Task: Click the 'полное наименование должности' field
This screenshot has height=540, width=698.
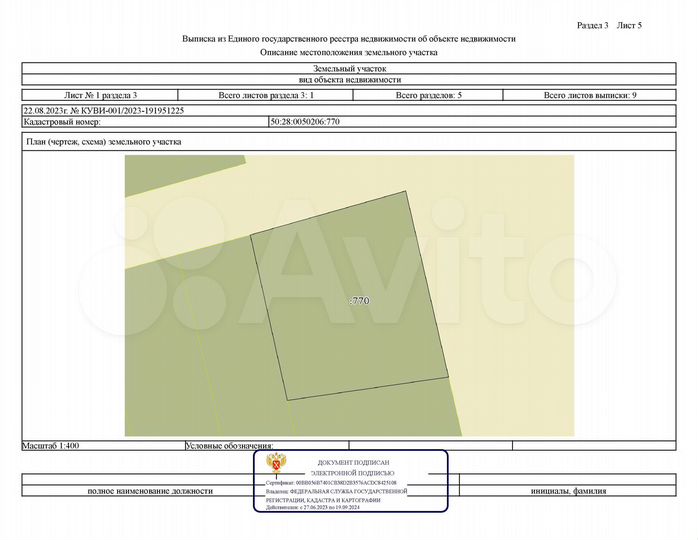Action: point(150,491)
